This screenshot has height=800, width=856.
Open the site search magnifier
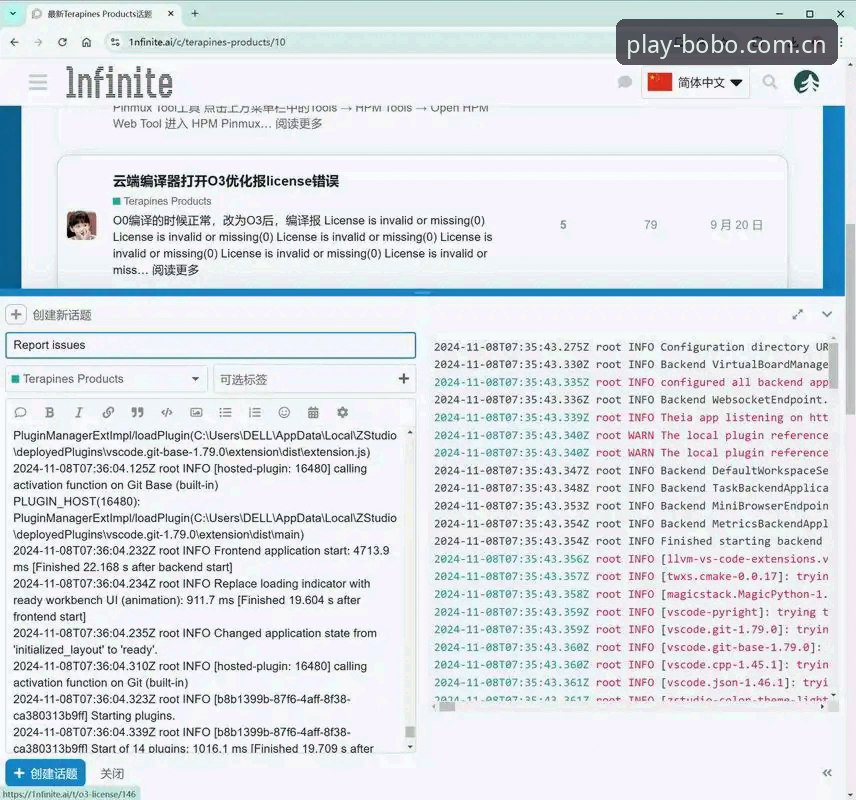[x=770, y=82]
